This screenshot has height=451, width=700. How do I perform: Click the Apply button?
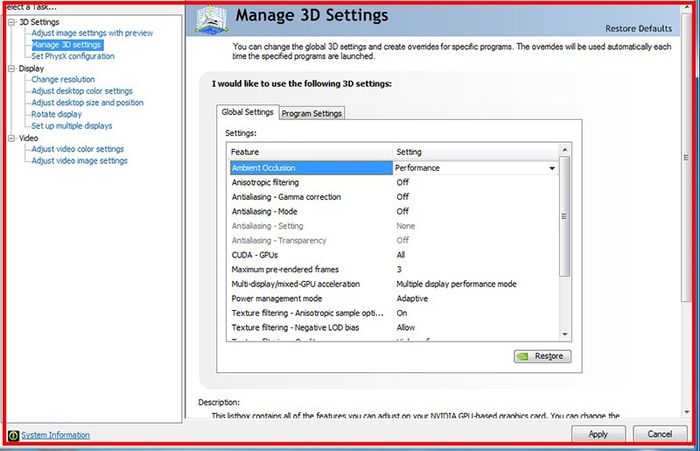click(x=598, y=434)
